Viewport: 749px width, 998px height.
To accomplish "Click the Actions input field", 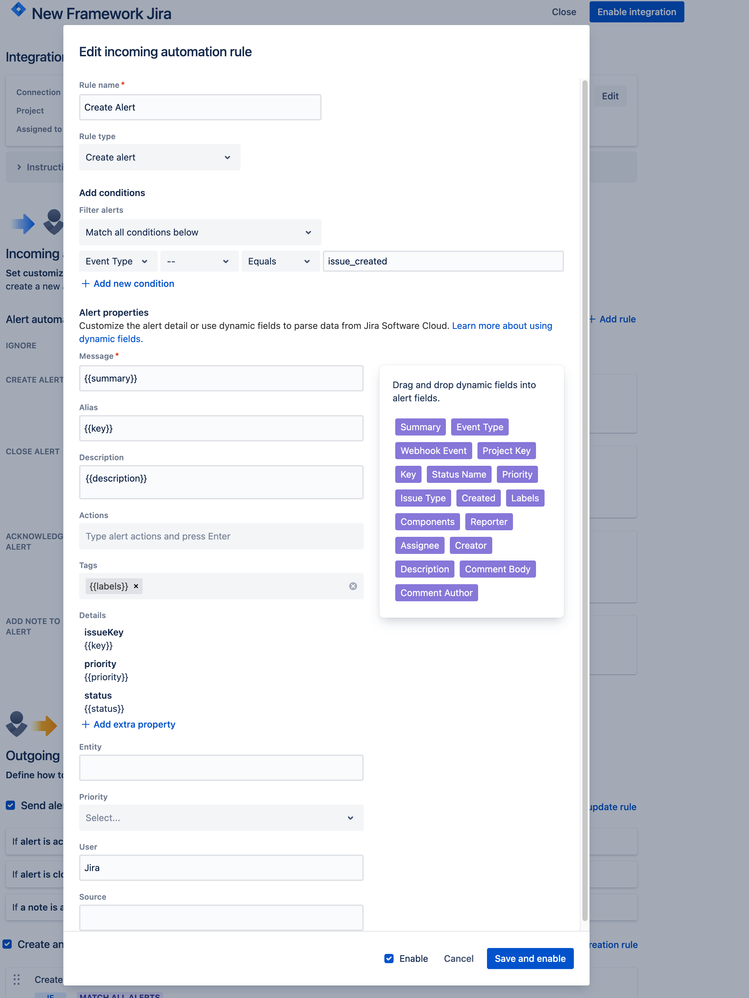I will [221, 536].
